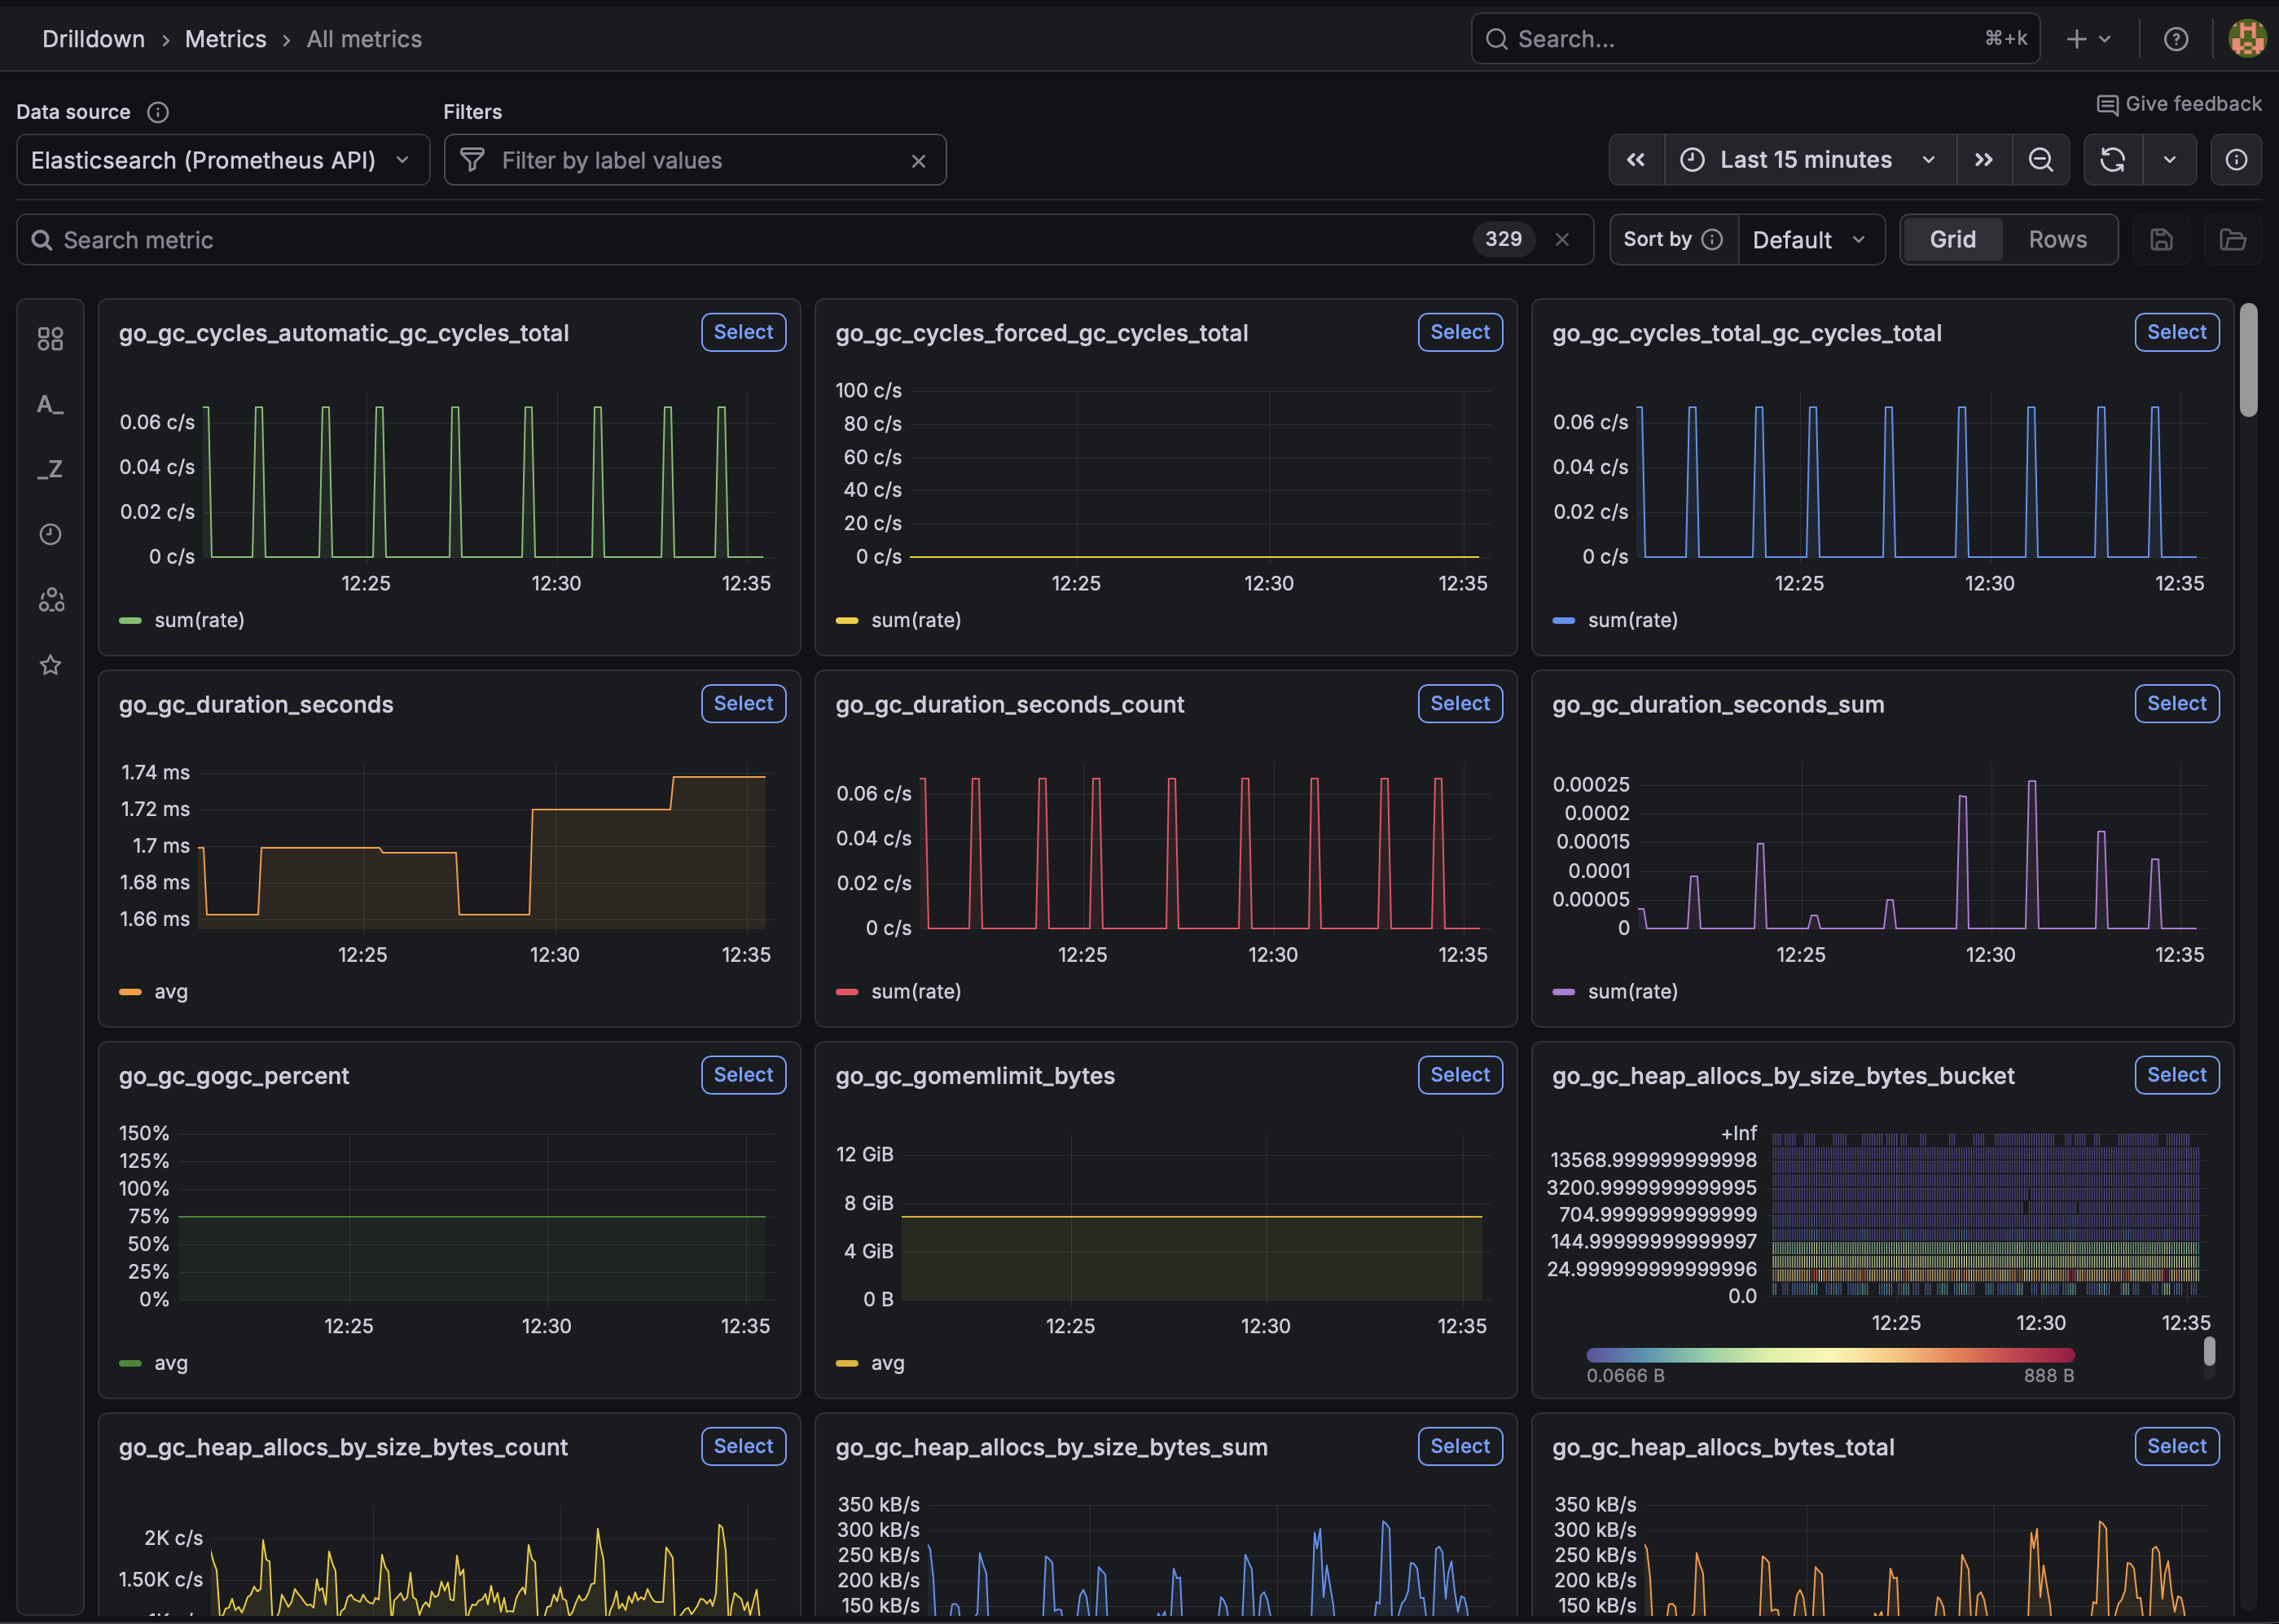Screen dimensions: 2279x1624
Task: Open the bookmarks star sidebar icon
Action: point(50,665)
